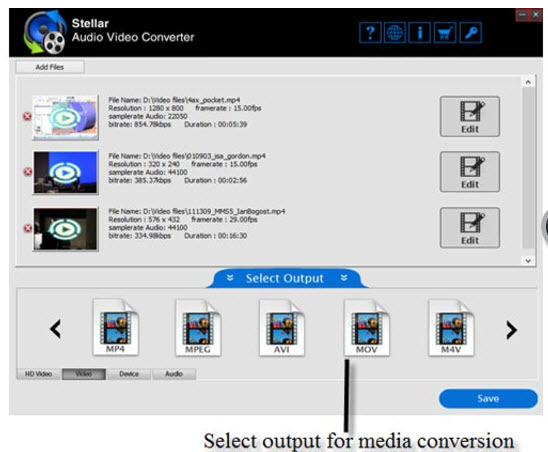The image size is (548, 452).
Task: Click resolution text 576 x 432
Action: 164,220
